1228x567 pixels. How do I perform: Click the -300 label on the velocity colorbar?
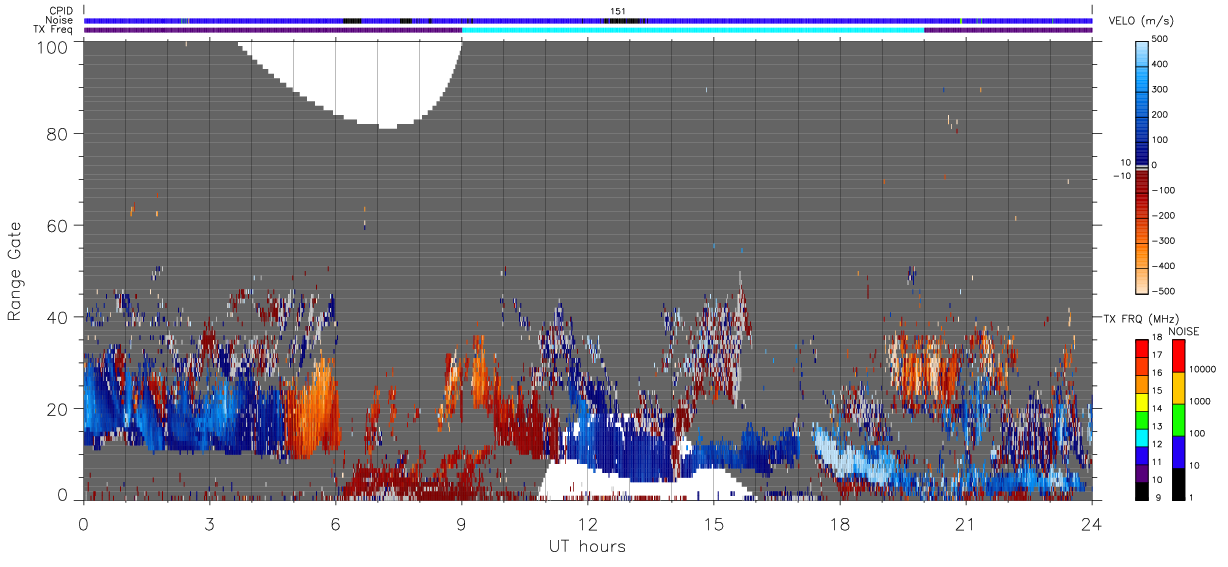tap(1165, 241)
